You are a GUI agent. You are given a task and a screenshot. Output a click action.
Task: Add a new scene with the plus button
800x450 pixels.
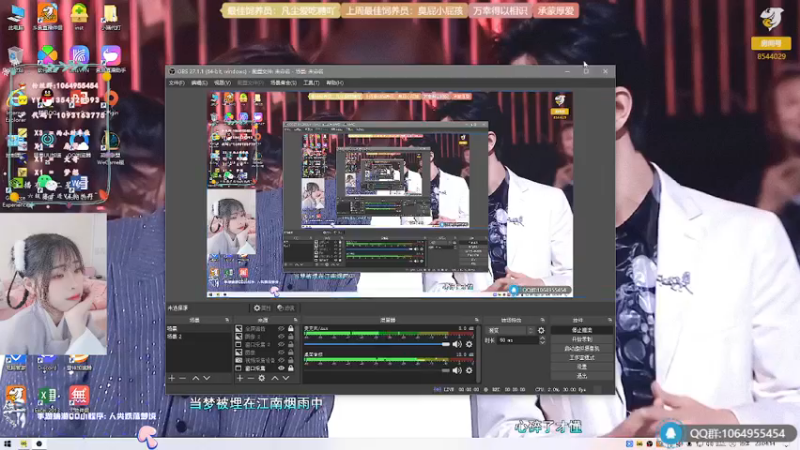pos(171,378)
